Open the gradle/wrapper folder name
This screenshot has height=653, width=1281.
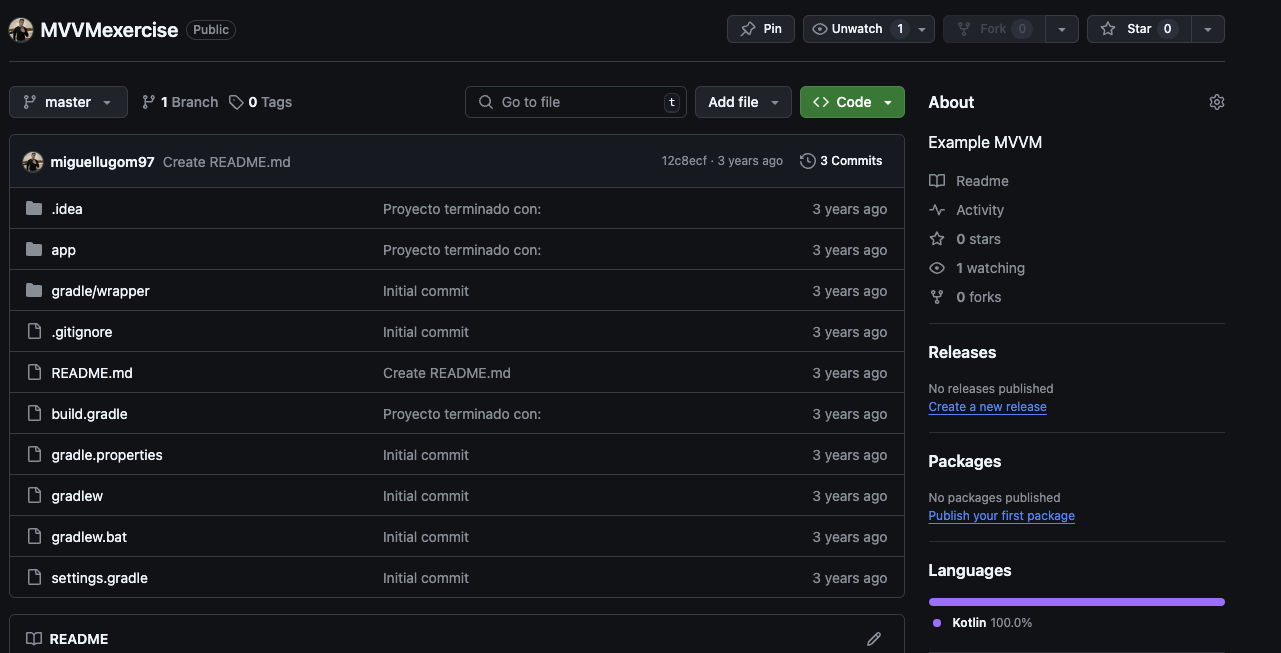100,291
